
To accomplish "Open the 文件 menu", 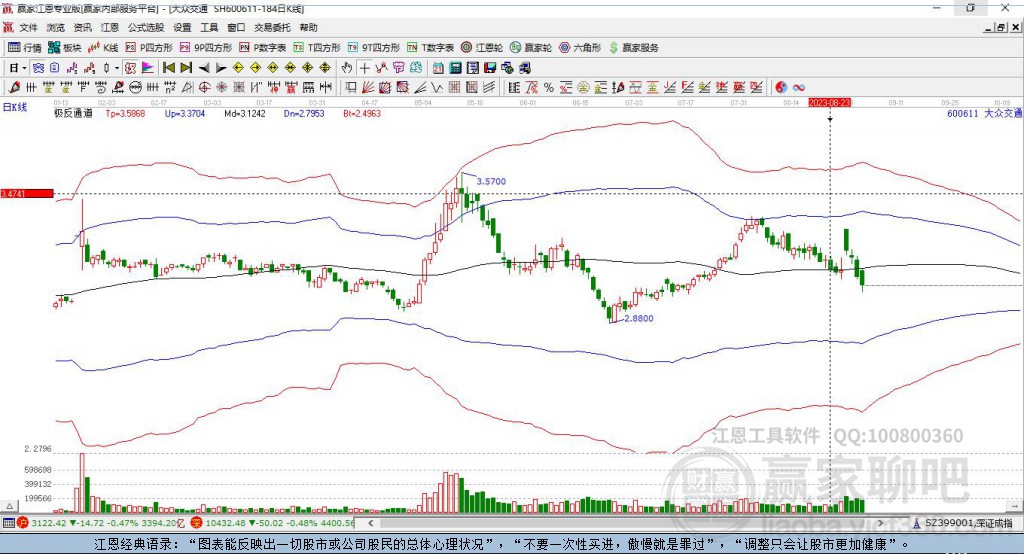I will pyautogui.click(x=28, y=27).
